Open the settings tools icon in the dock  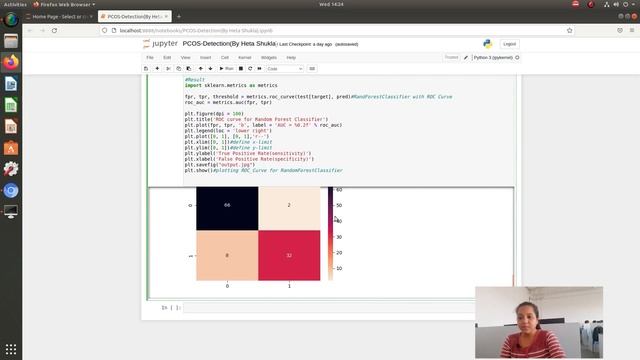coord(11,169)
